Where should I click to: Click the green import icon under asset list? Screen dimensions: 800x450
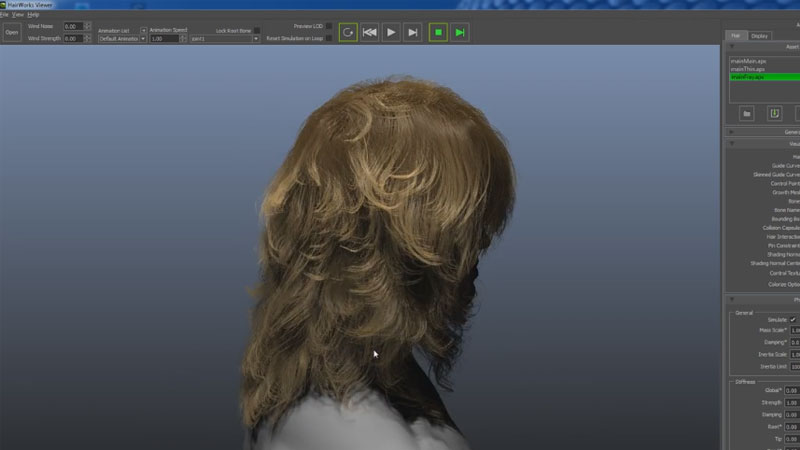[x=774, y=113]
